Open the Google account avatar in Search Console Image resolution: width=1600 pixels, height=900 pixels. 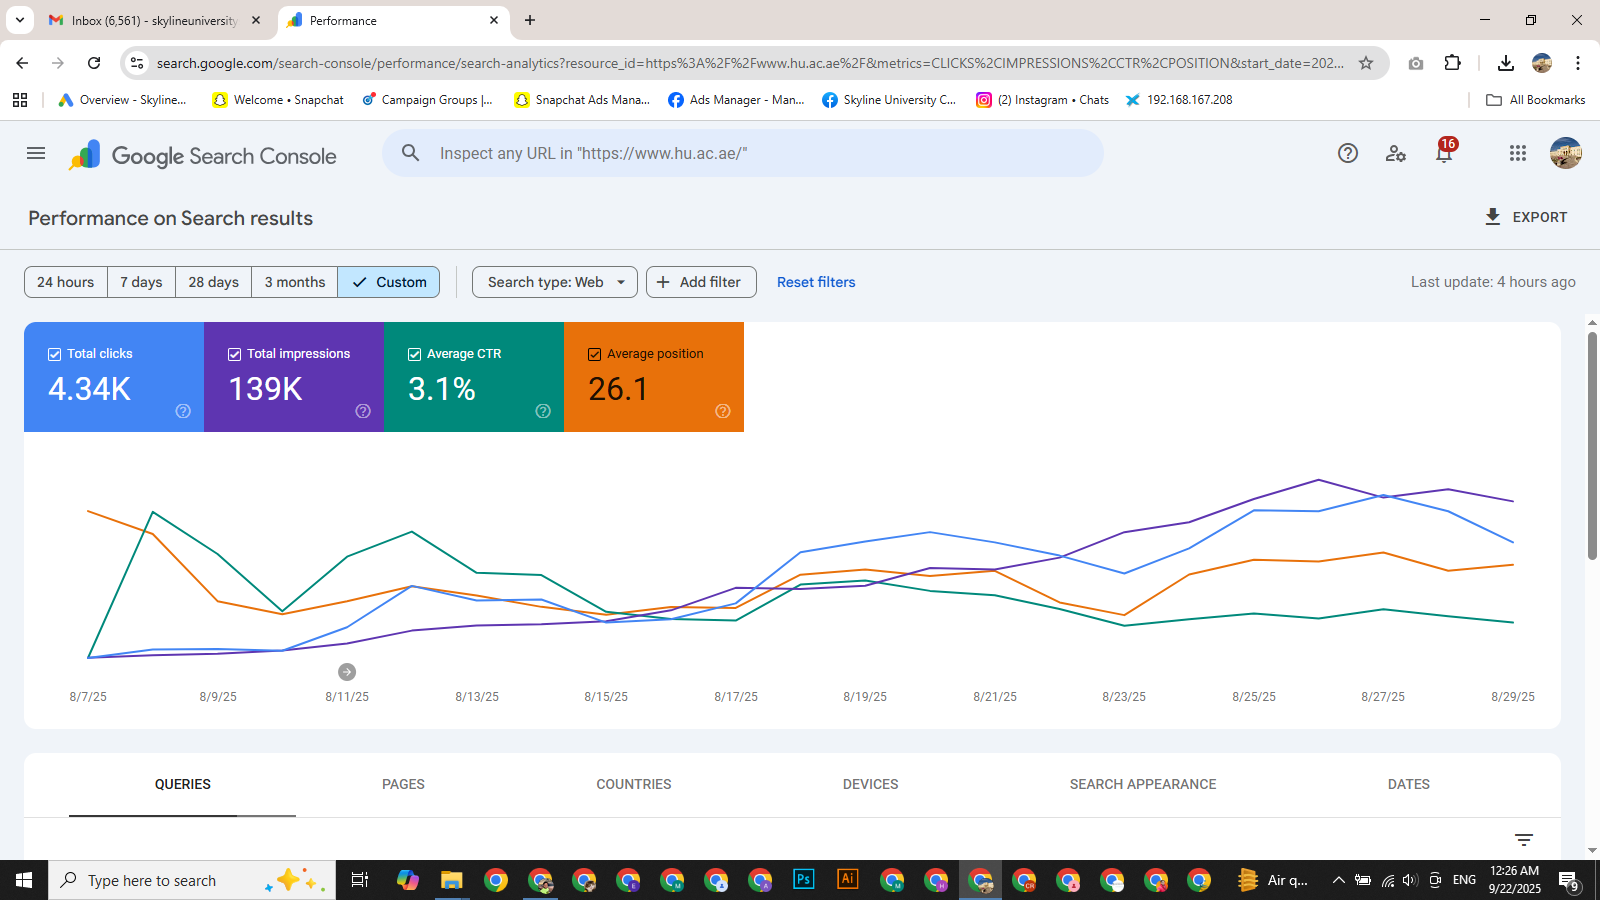click(x=1566, y=153)
